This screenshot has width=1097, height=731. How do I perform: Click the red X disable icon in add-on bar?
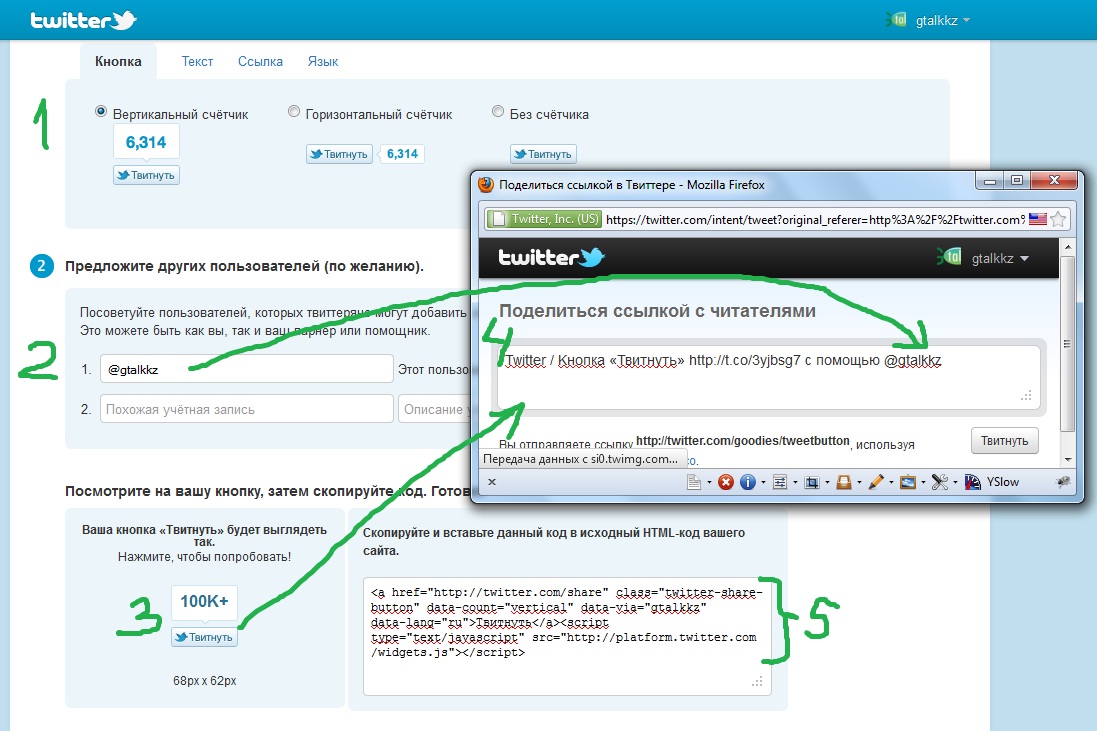pos(726,482)
